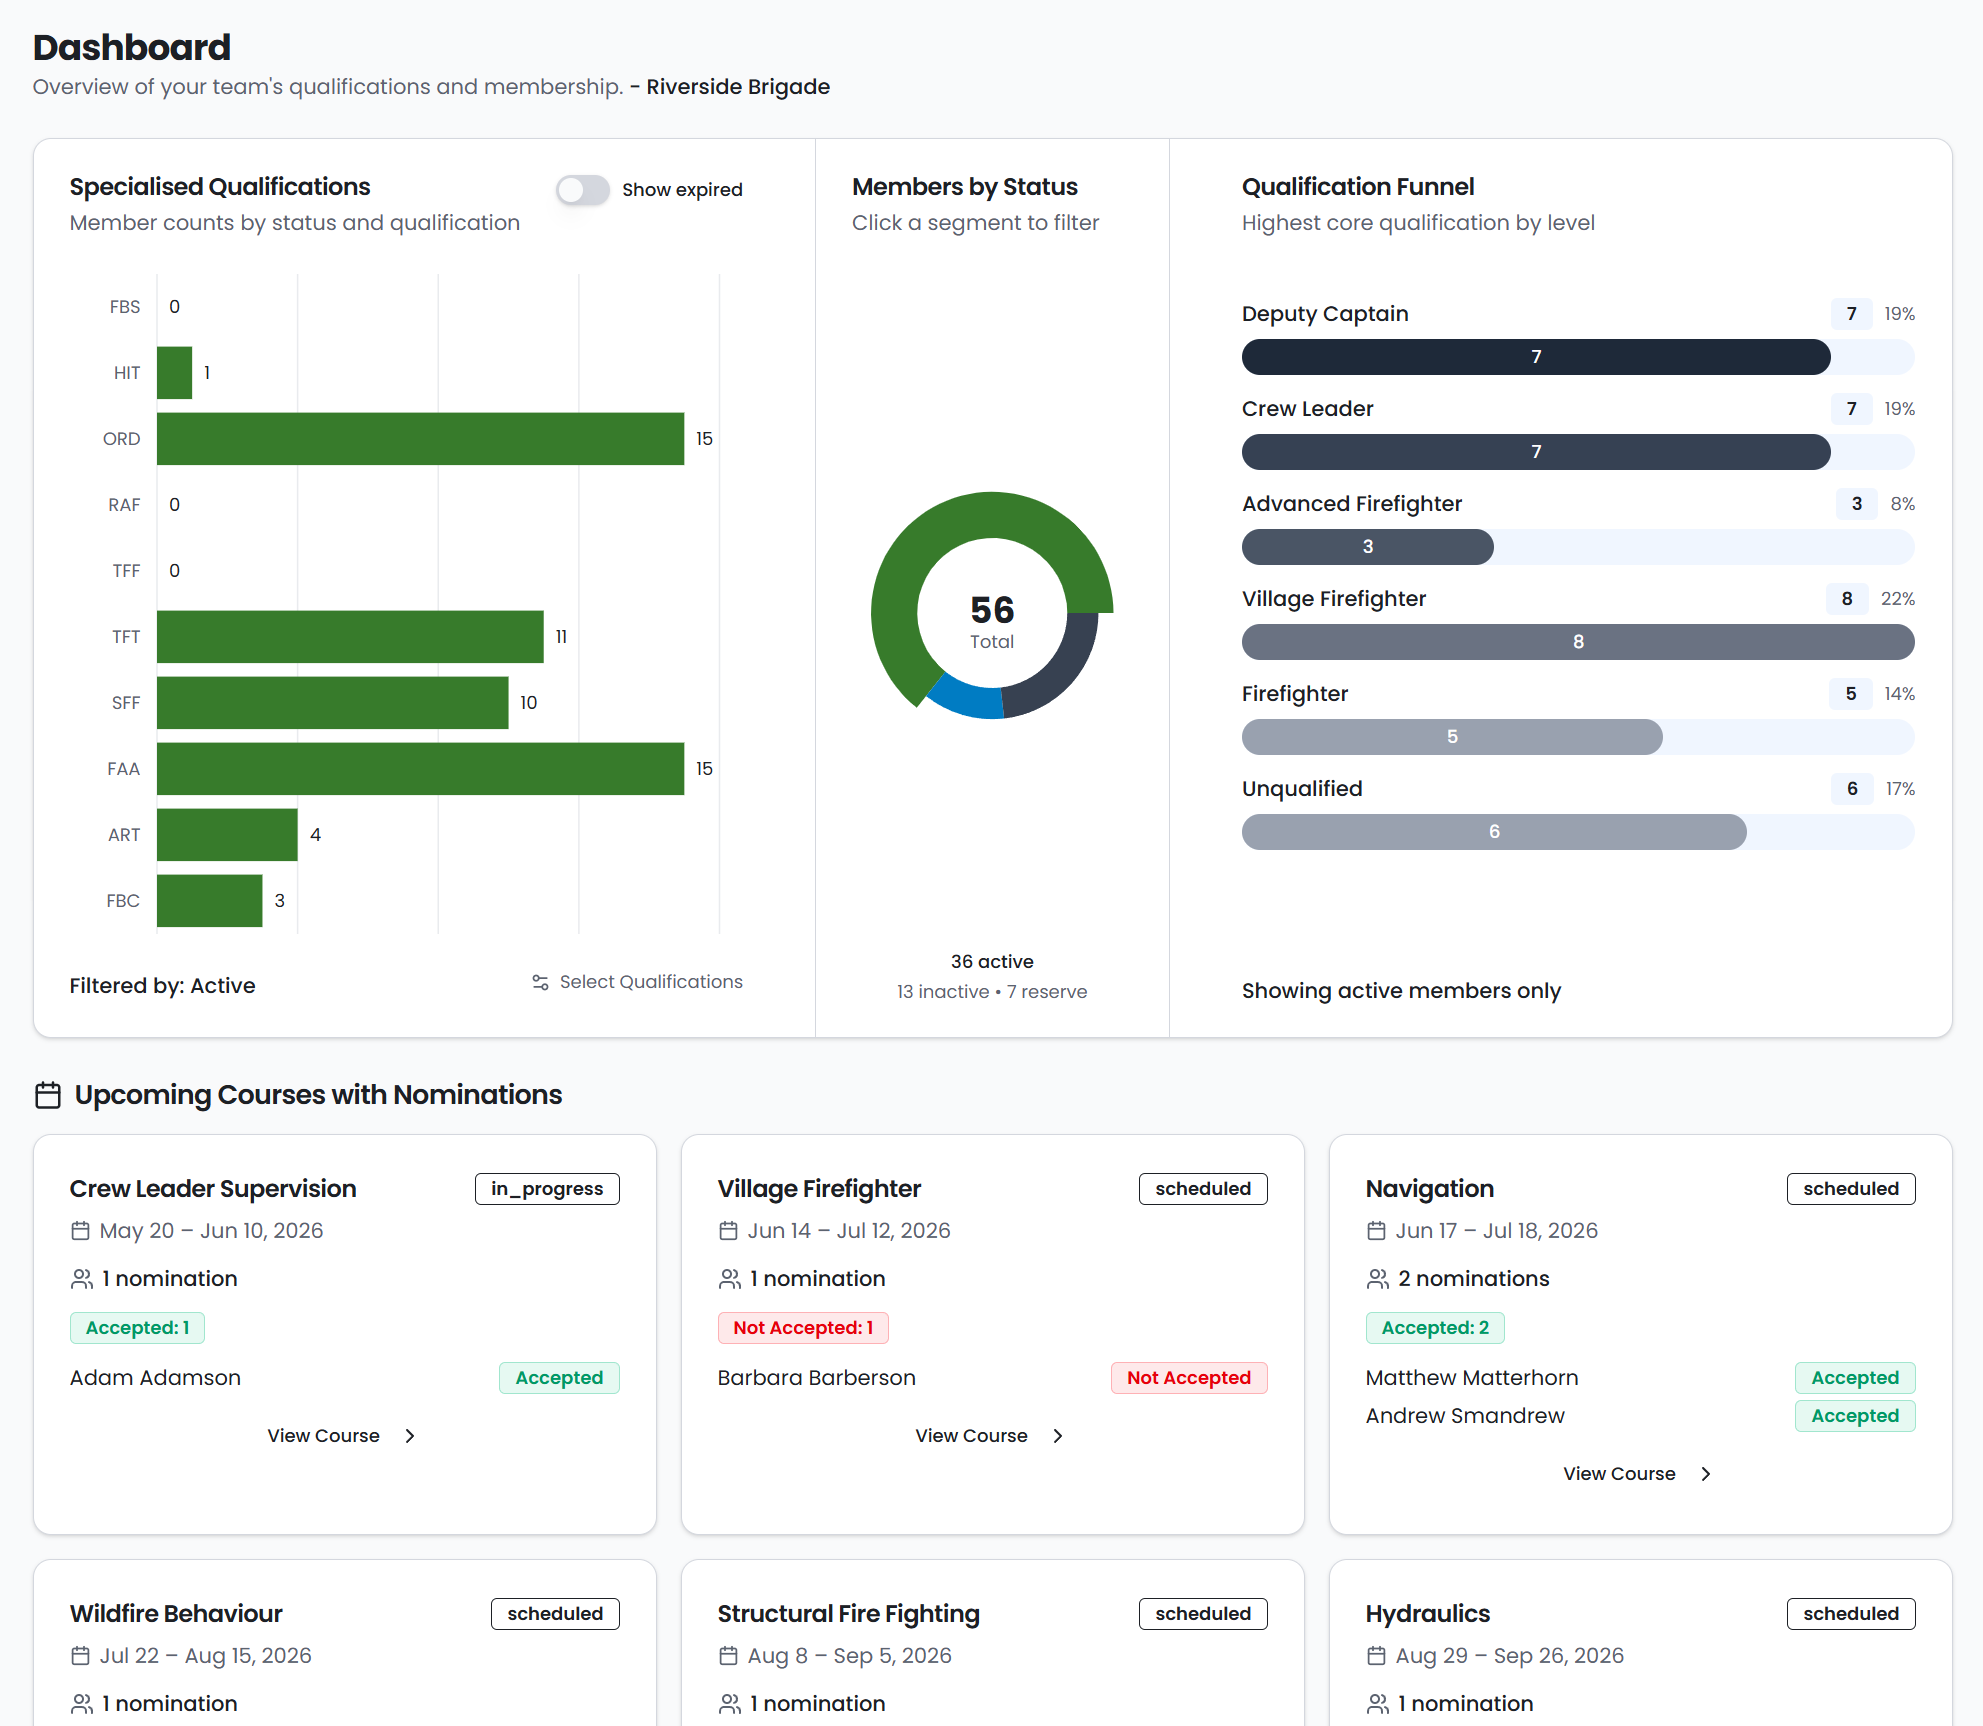
Task: Toggle the Show expired switch
Action: (x=583, y=190)
